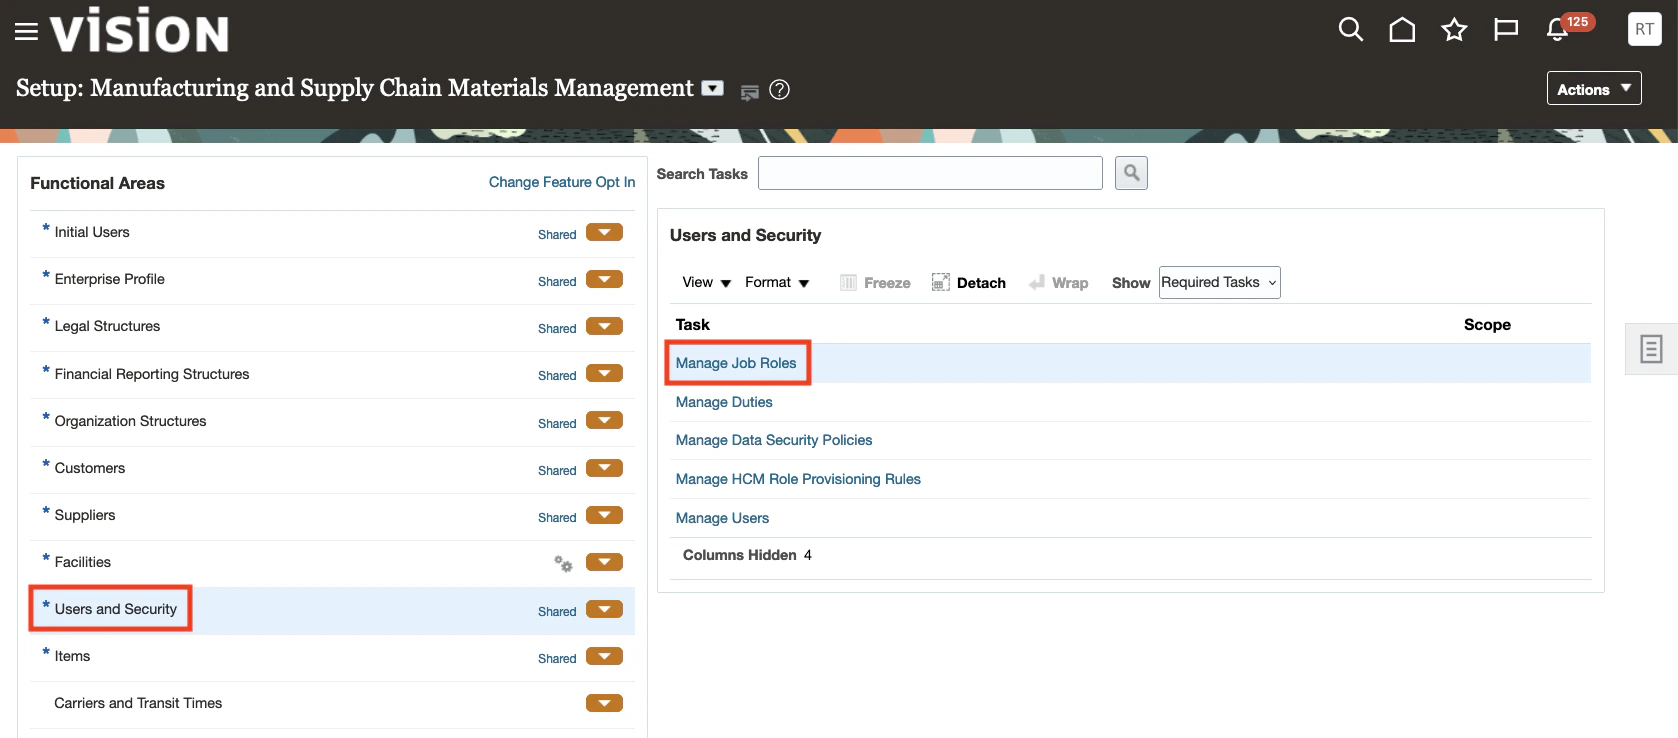Click Shared link on Items row
Screen dimensions: 1678x738
pos(557,659)
